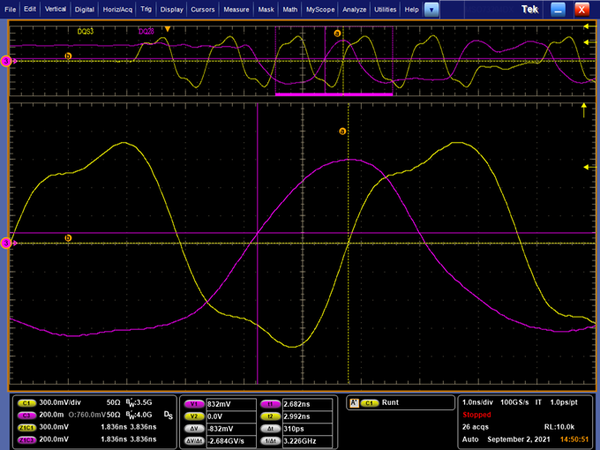Open the Horiz/Acq menu

[117, 9]
